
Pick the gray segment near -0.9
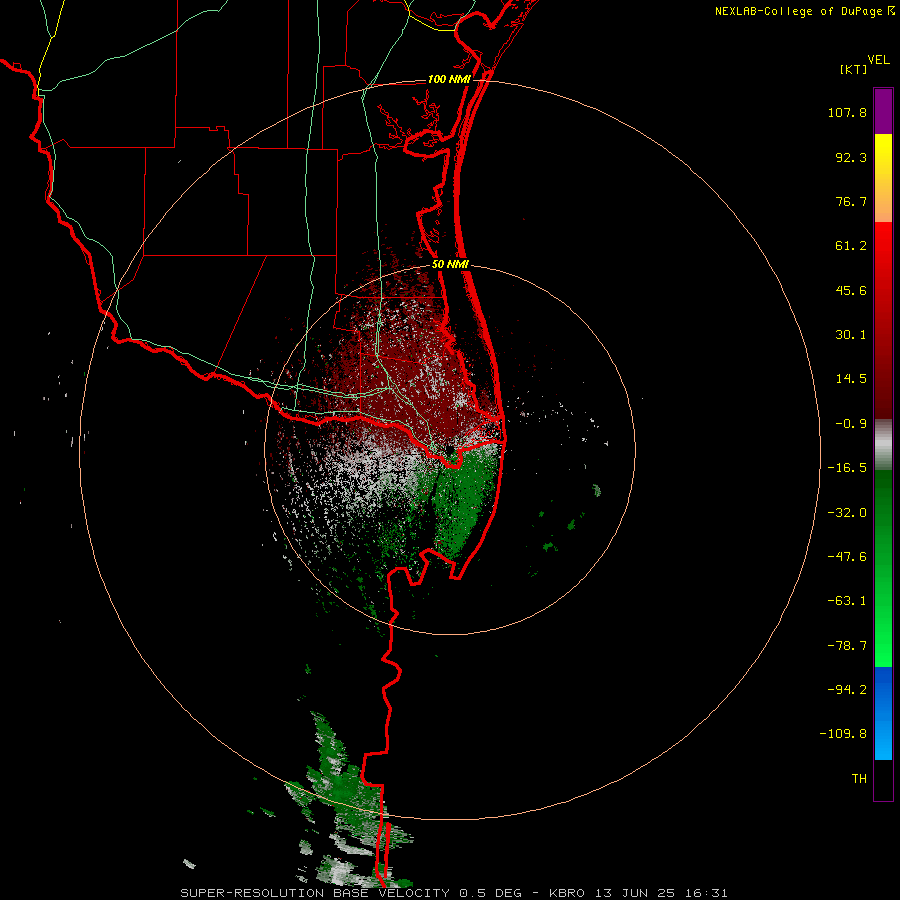tap(883, 444)
